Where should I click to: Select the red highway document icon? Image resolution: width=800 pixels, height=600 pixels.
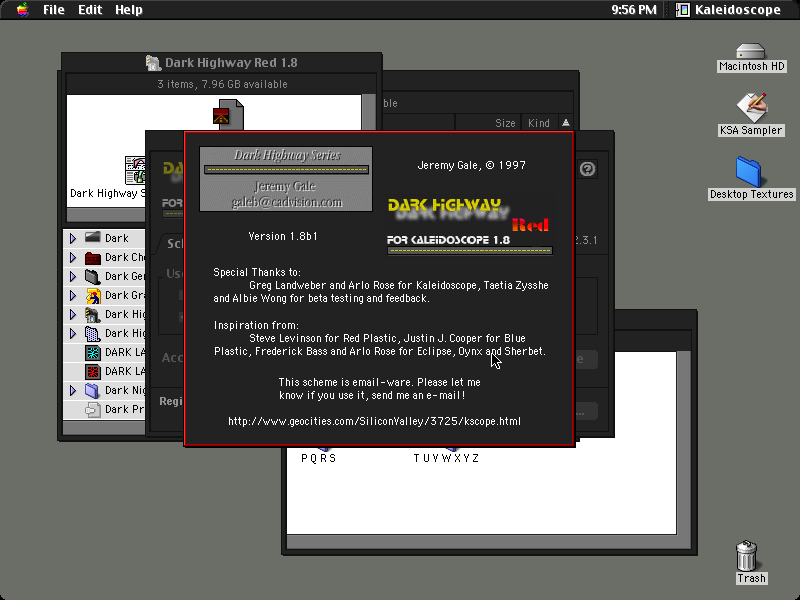point(228,114)
